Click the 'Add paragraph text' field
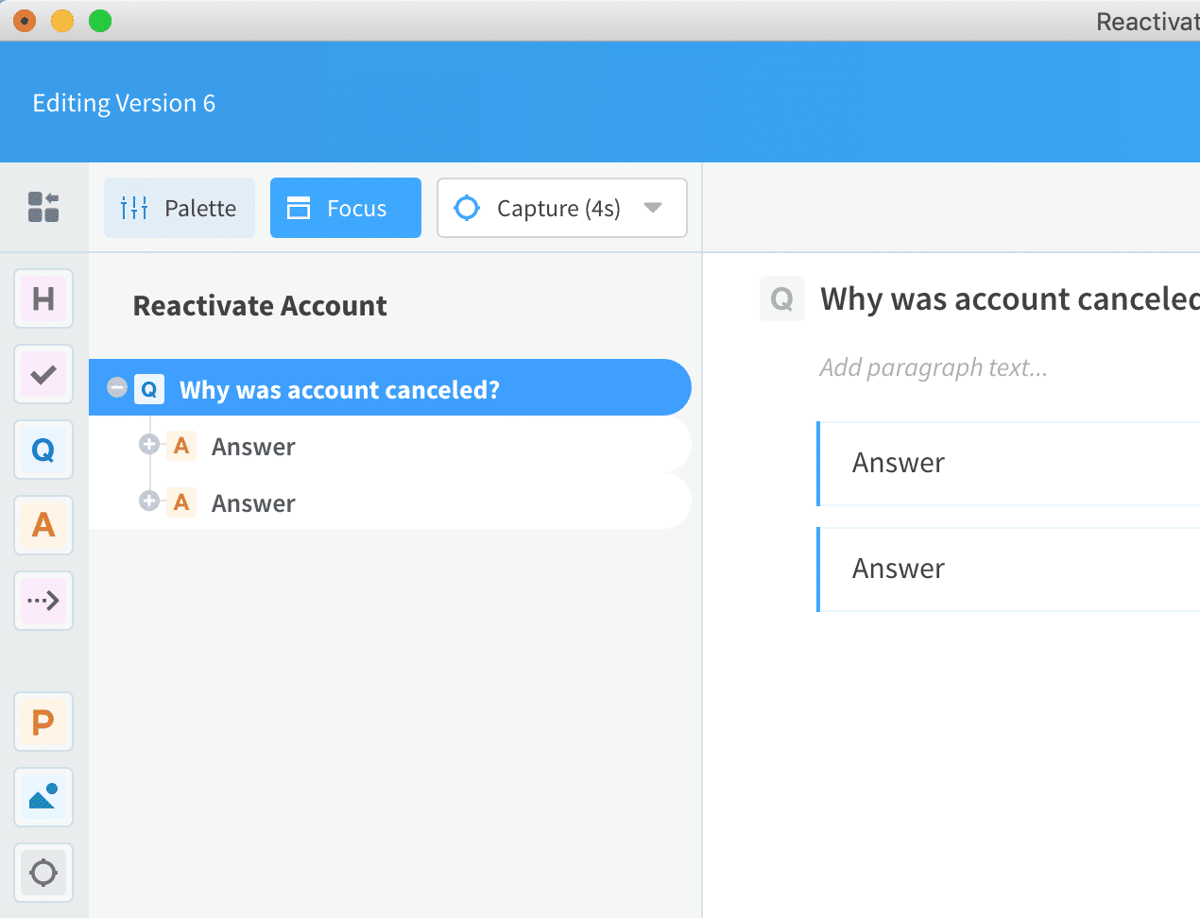Viewport: 1200px width, 918px height. (x=931, y=367)
